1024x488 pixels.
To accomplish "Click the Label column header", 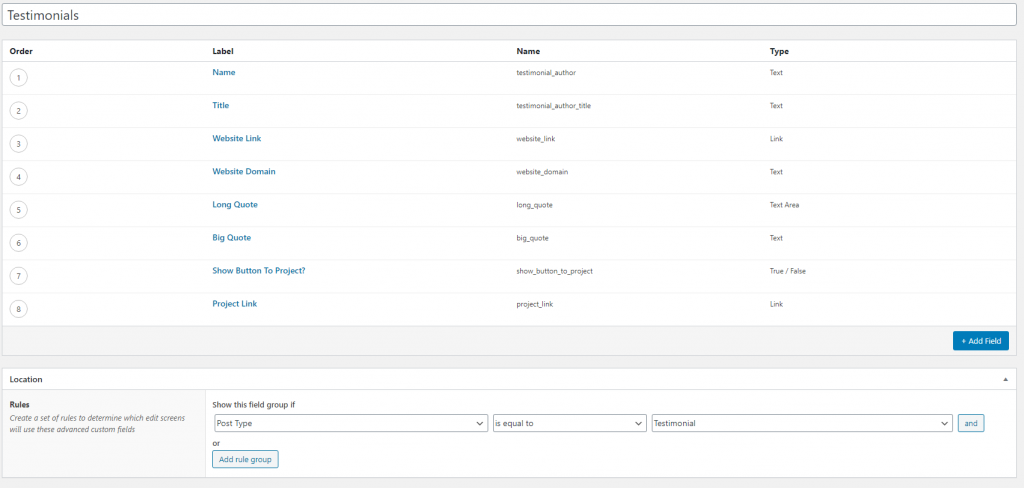I will 223,51.
